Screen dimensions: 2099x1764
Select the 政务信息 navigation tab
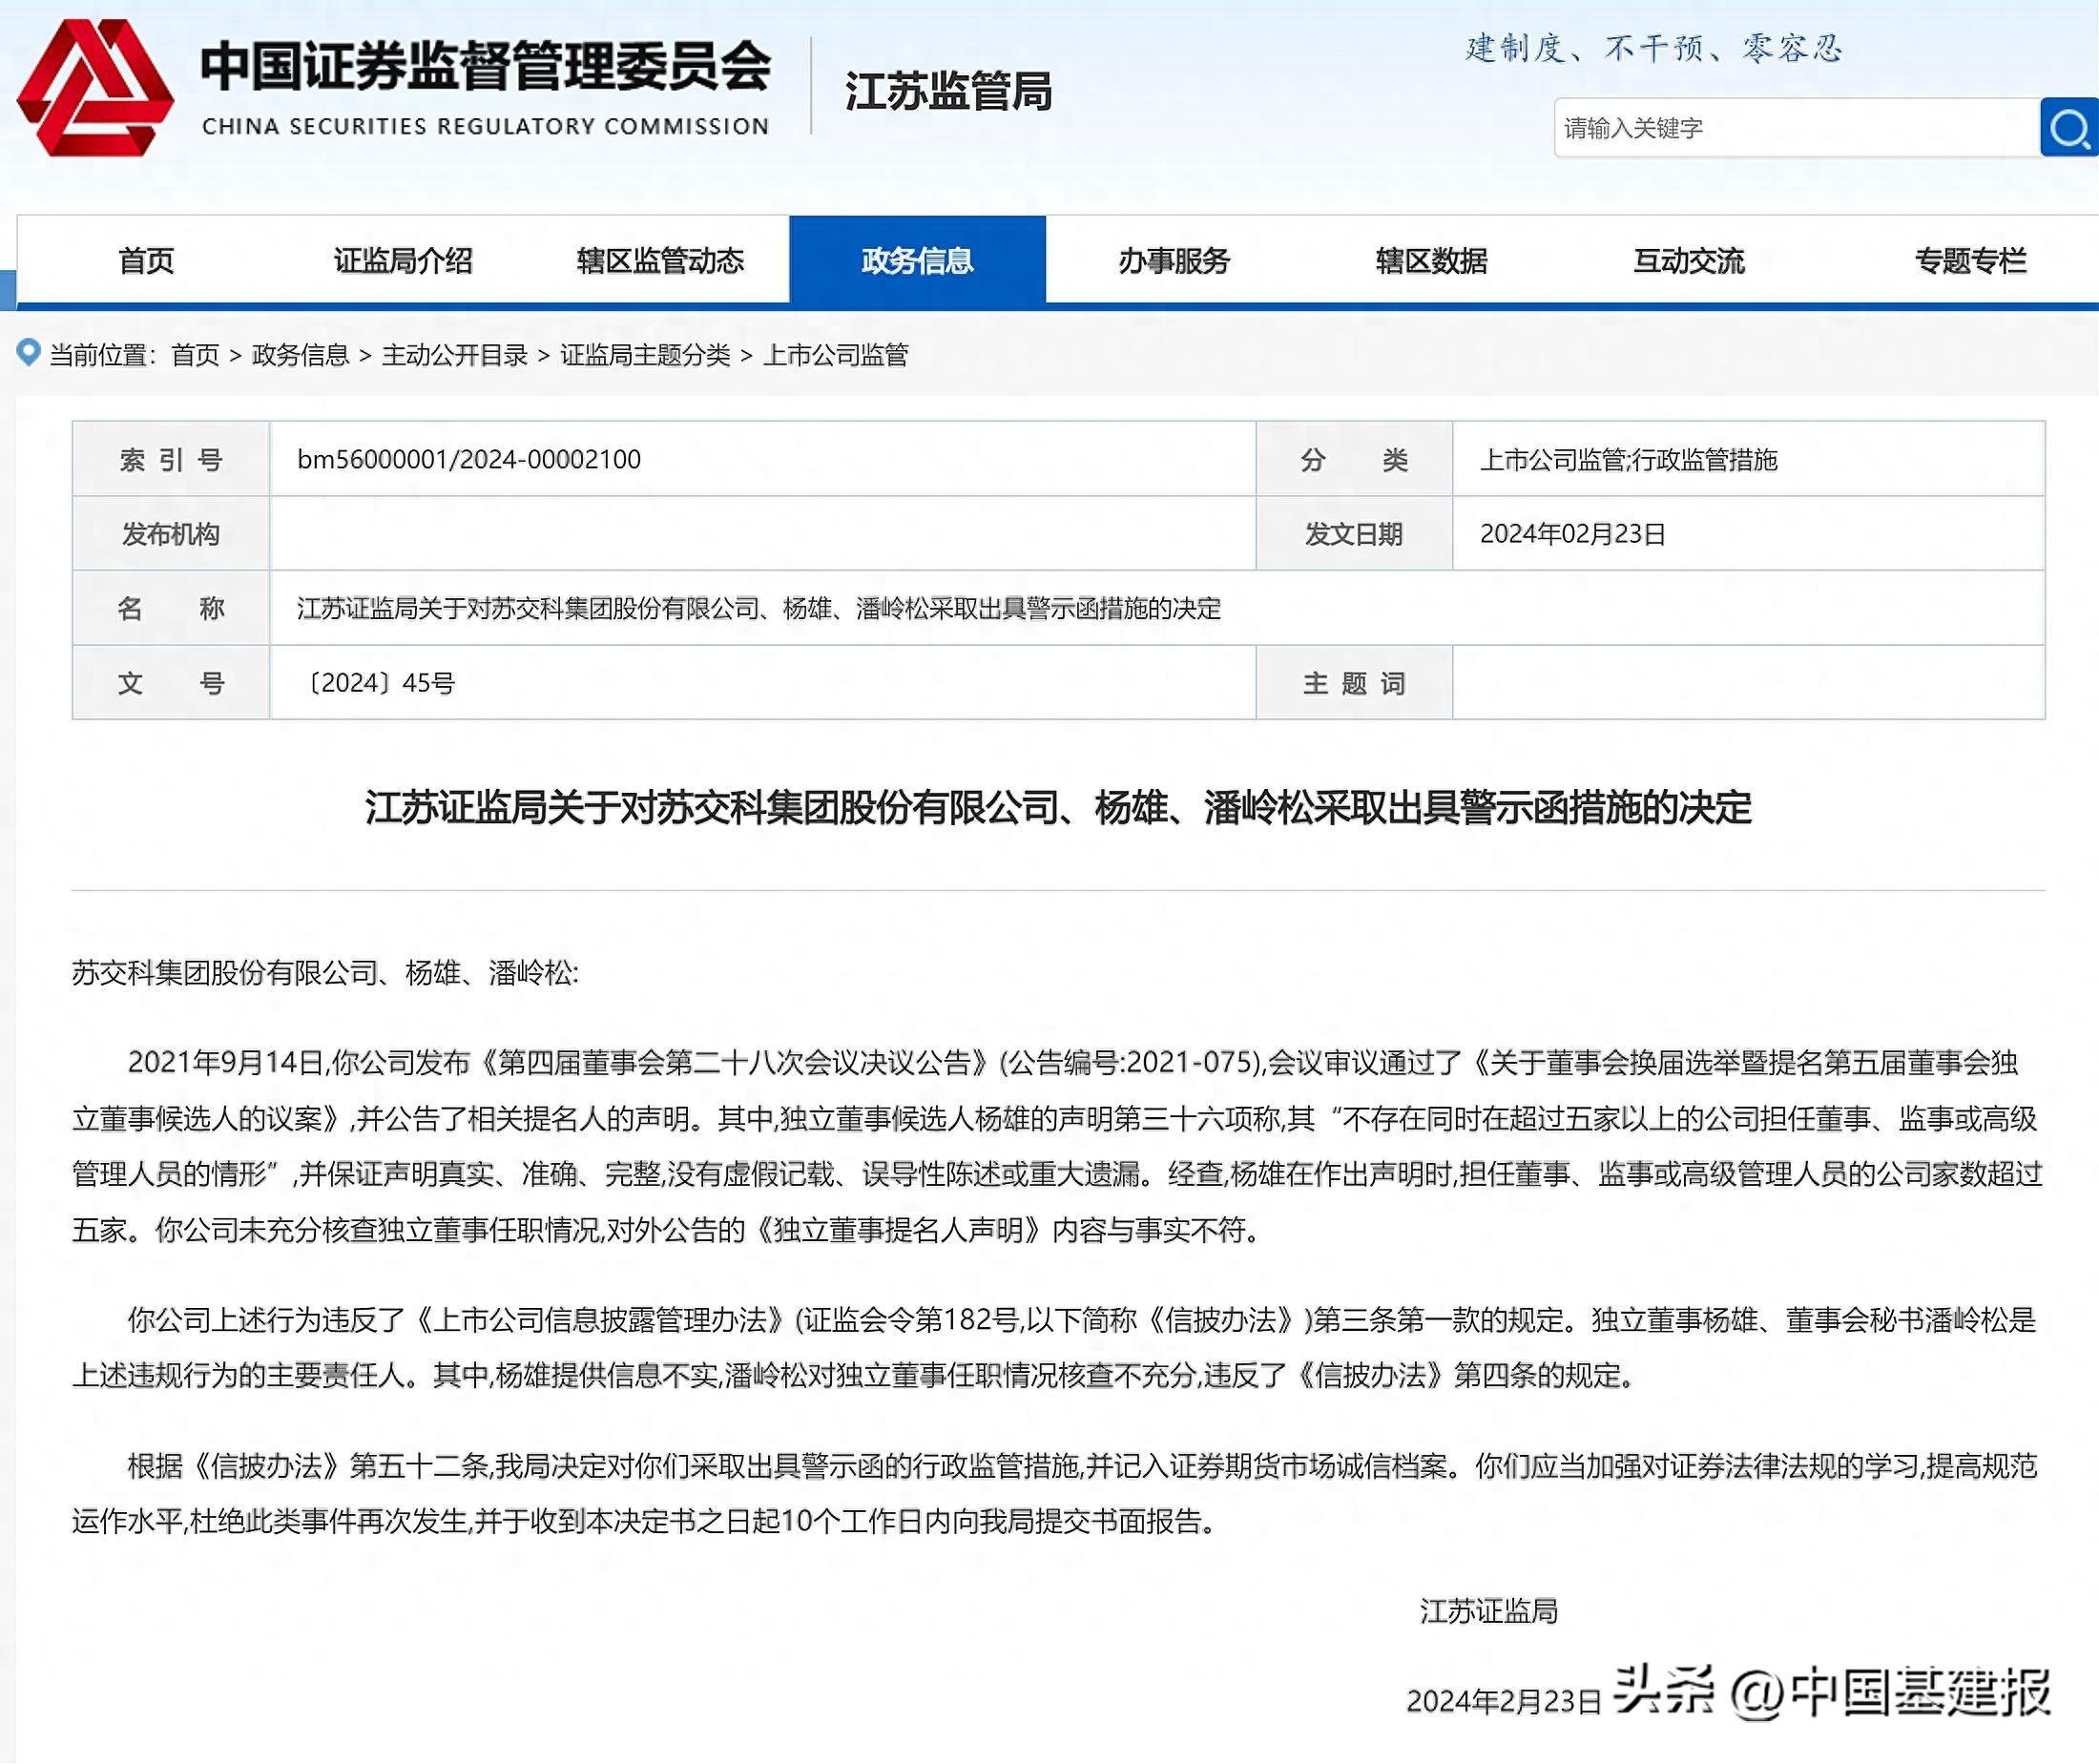click(917, 261)
